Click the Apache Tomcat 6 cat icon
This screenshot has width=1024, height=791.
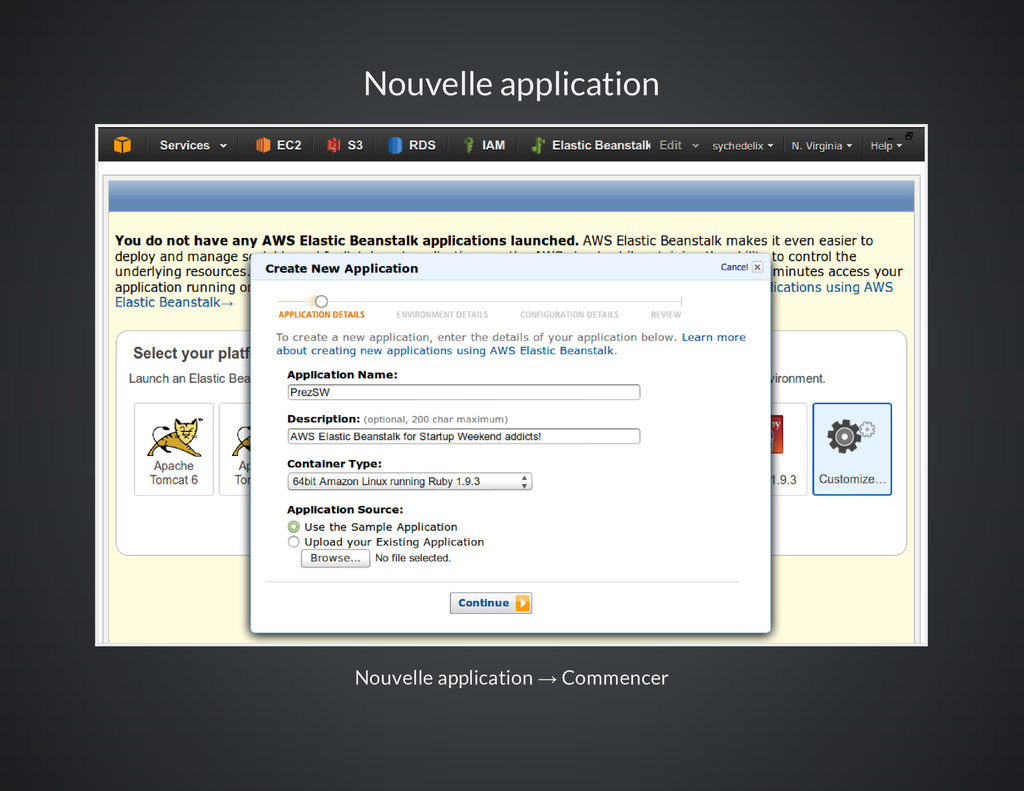coord(174,436)
